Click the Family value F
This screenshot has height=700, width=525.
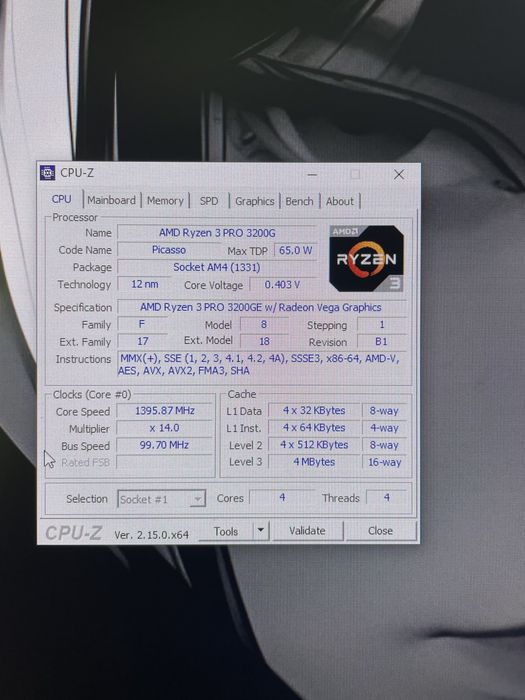pos(142,325)
